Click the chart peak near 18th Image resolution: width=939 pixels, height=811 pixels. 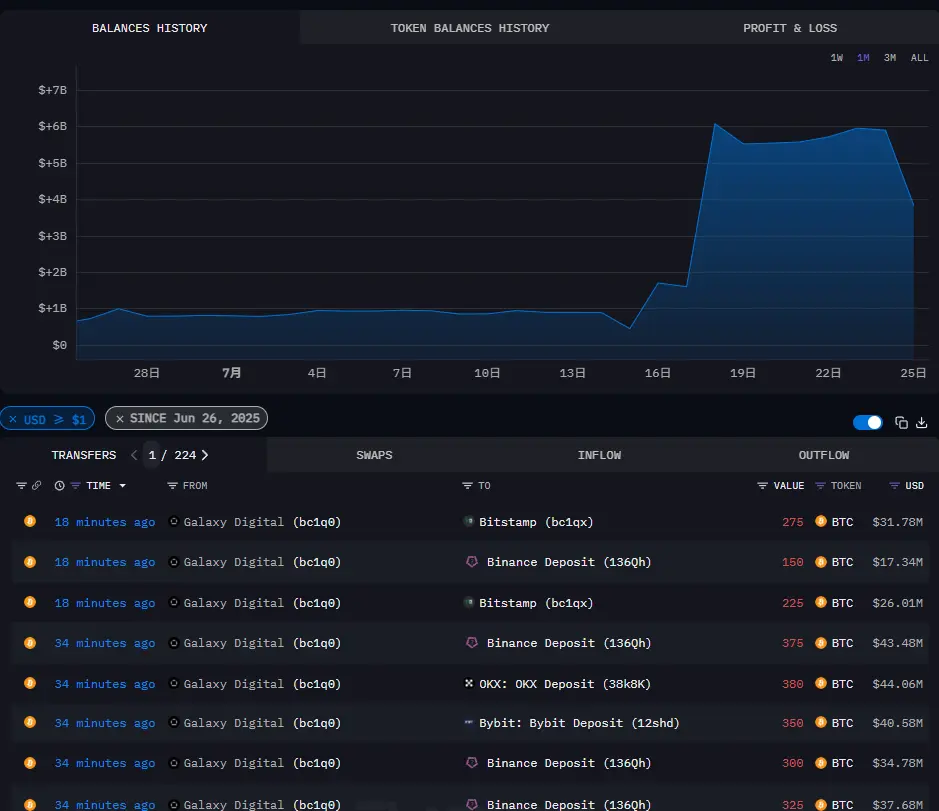pyautogui.click(x=715, y=124)
